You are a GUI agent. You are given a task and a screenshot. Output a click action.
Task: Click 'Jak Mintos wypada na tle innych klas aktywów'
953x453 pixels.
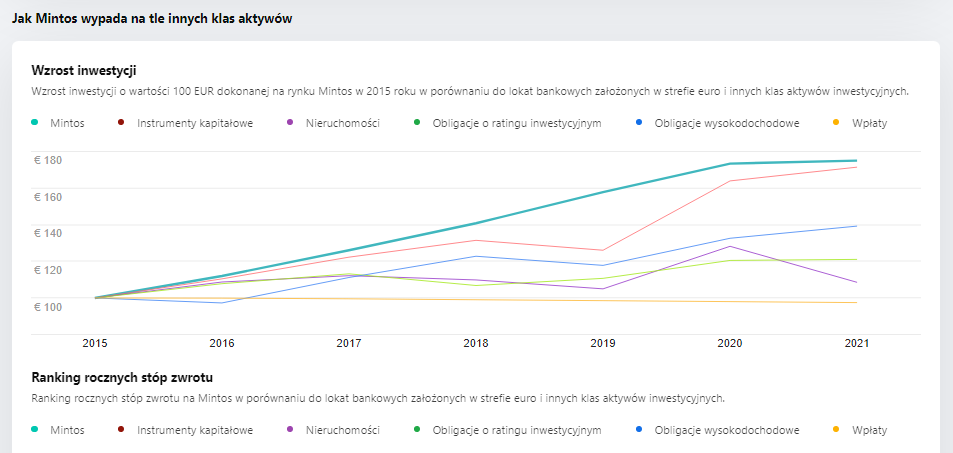(152, 19)
